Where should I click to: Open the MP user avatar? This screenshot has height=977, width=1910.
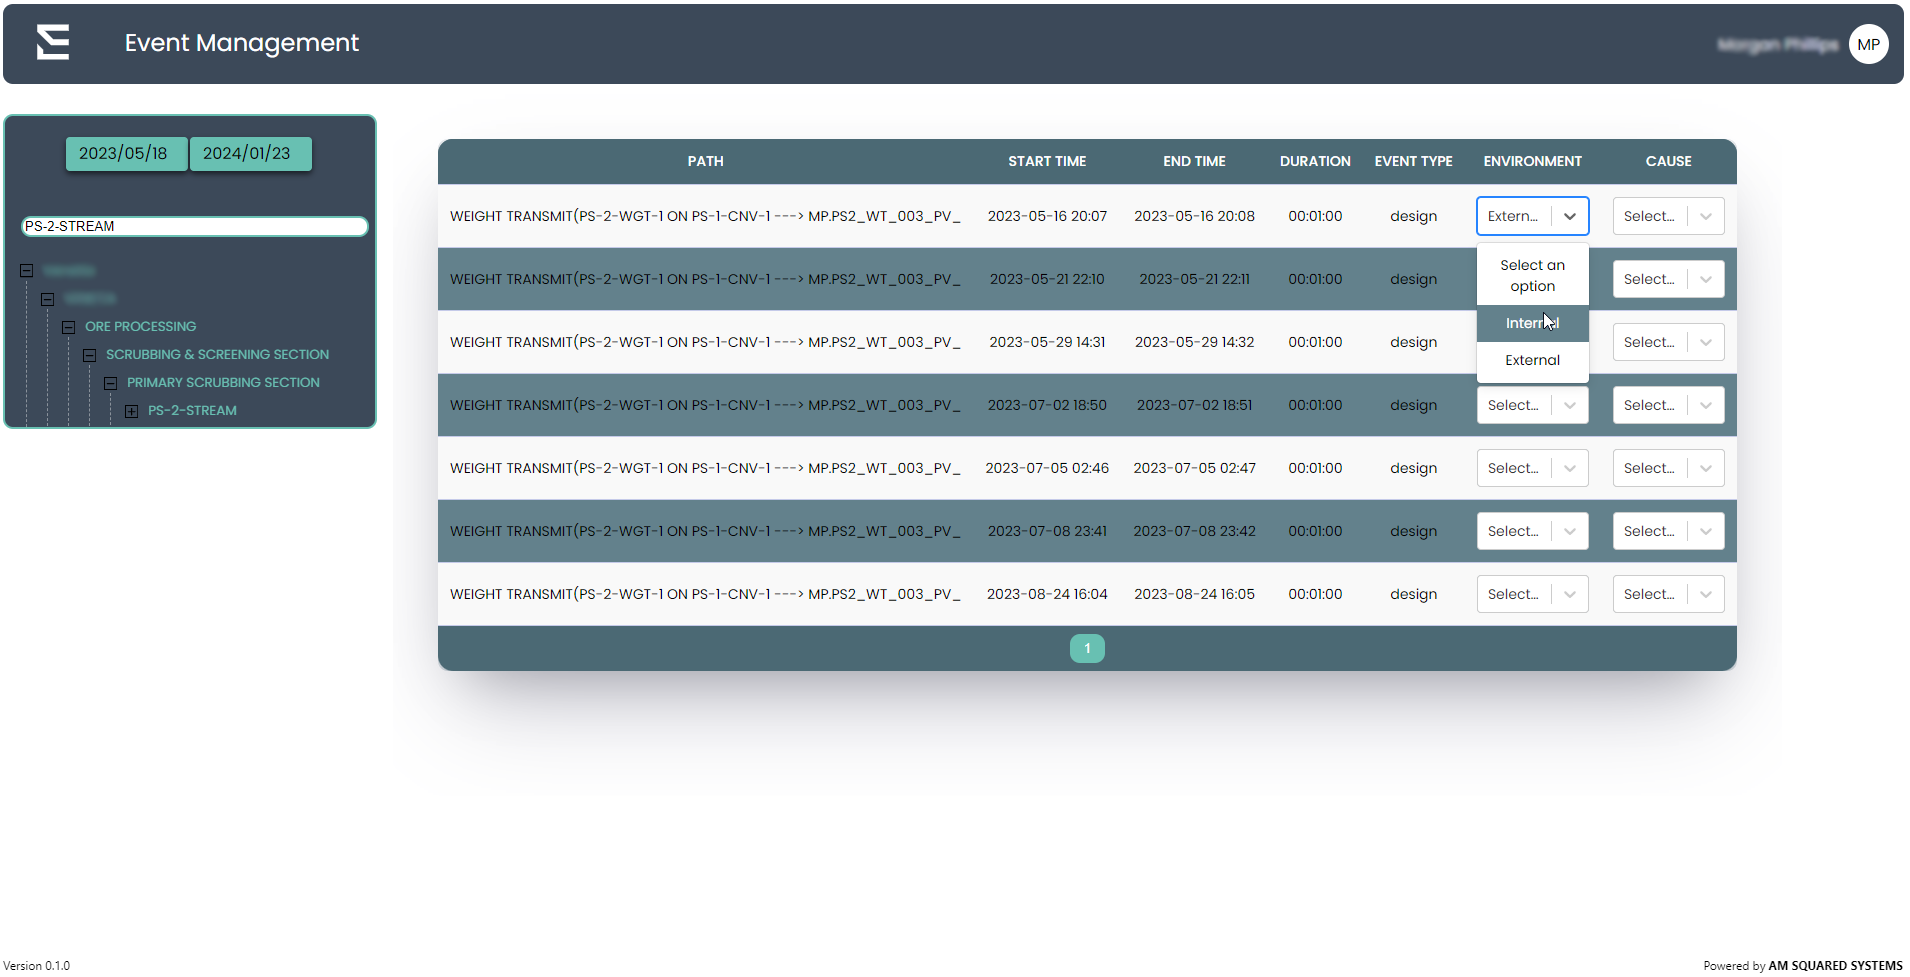point(1867,45)
